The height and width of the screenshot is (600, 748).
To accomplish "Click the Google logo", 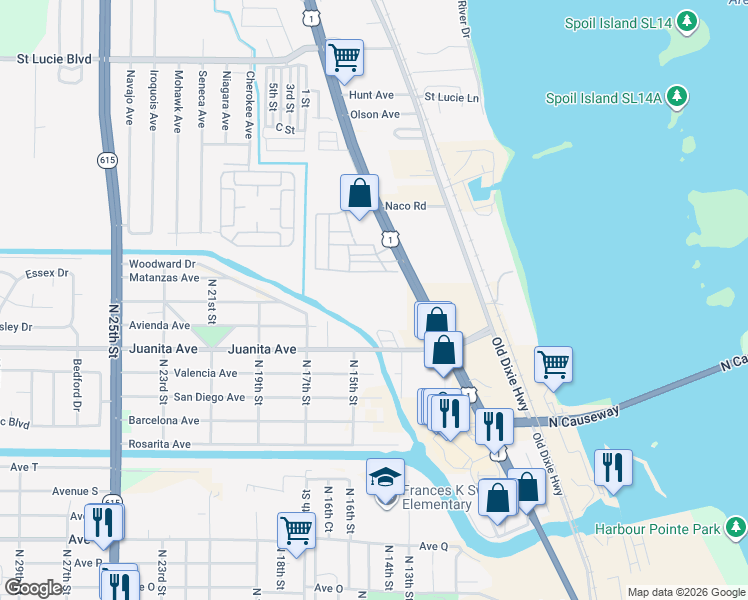I will click(32, 588).
